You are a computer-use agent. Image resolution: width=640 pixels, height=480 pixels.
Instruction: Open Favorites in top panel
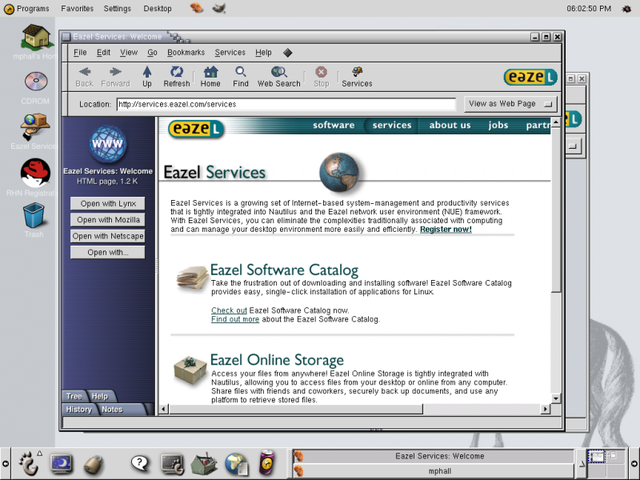click(x=77, y=8)
